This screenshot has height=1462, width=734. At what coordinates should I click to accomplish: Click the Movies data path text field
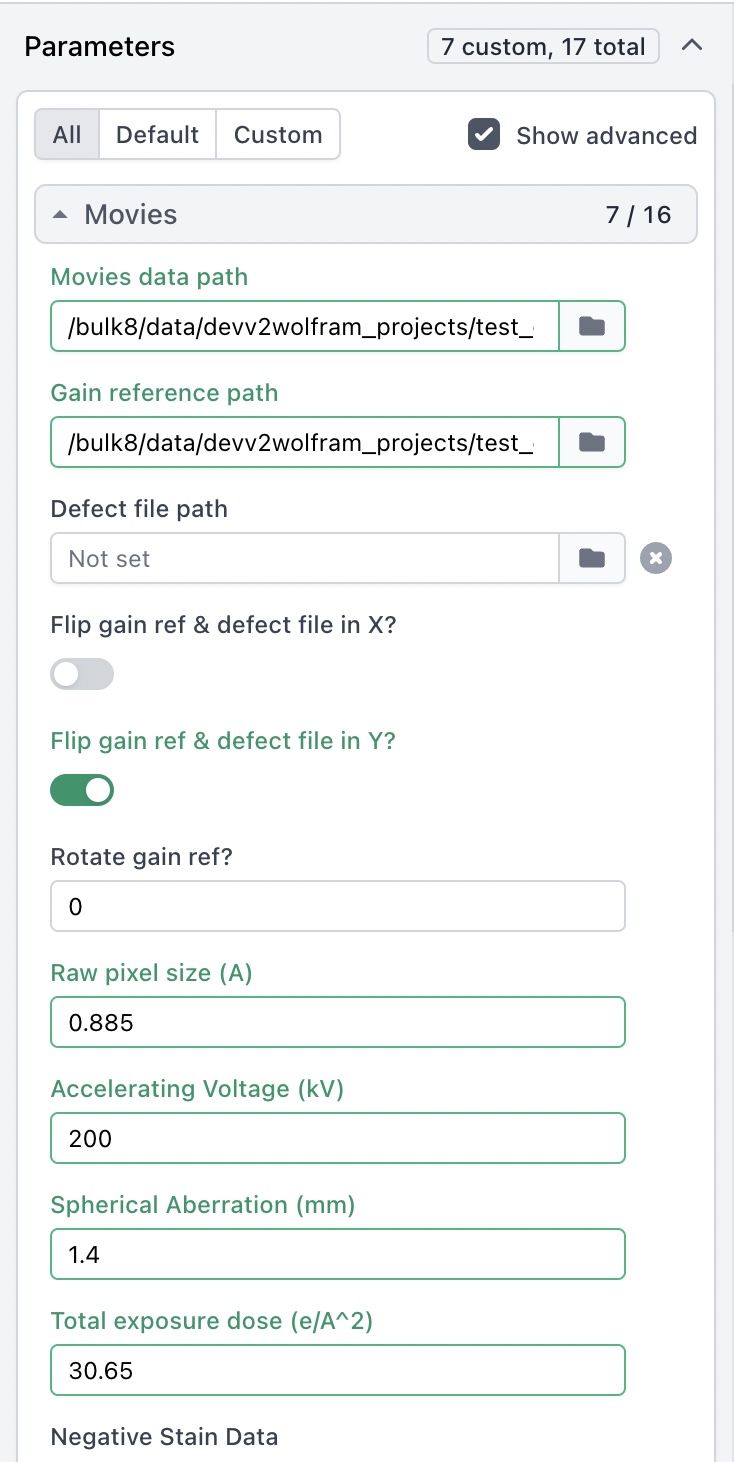[x=304, y=326]
